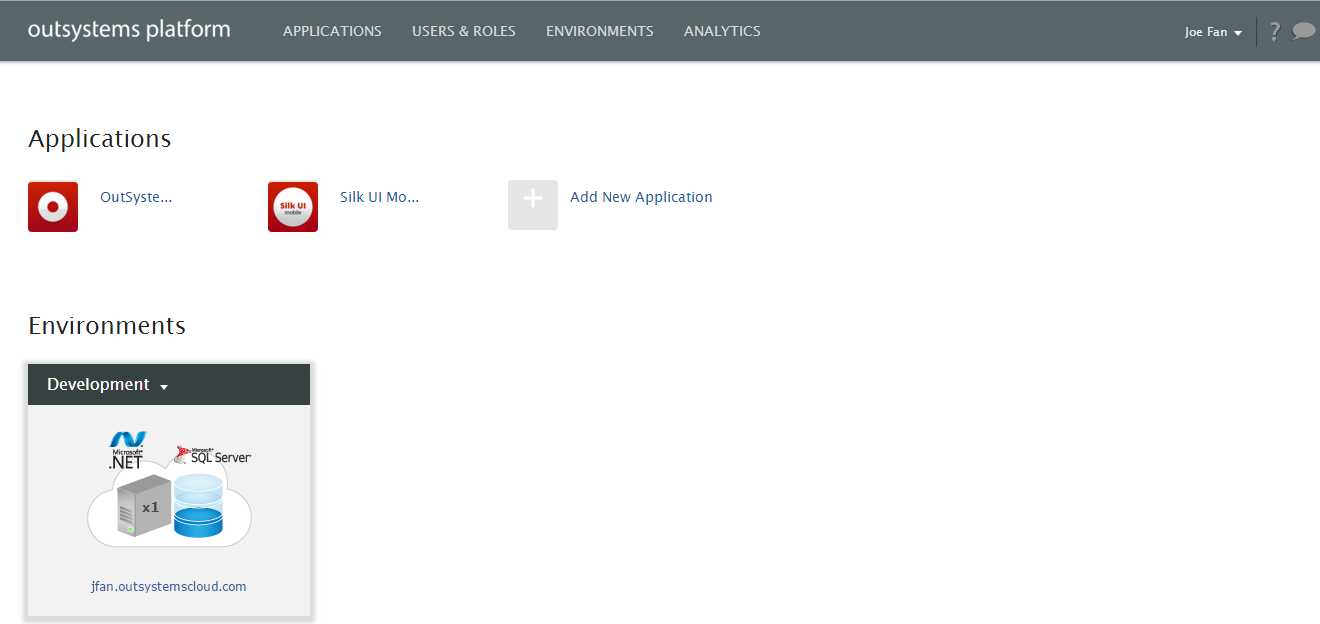Open the Applications menu

coord(332,31)
